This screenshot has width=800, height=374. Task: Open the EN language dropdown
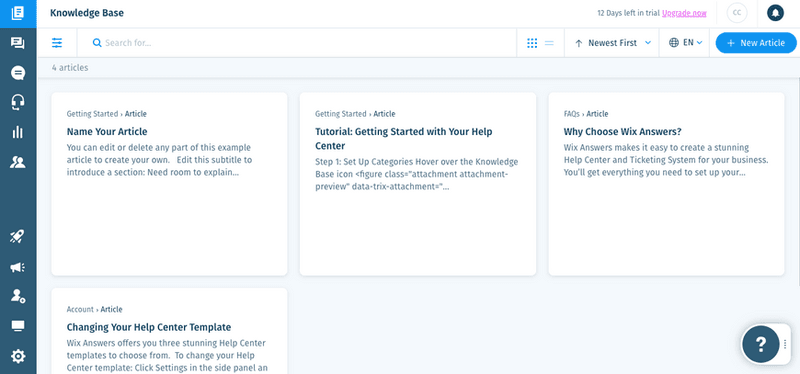pos(685,43)
